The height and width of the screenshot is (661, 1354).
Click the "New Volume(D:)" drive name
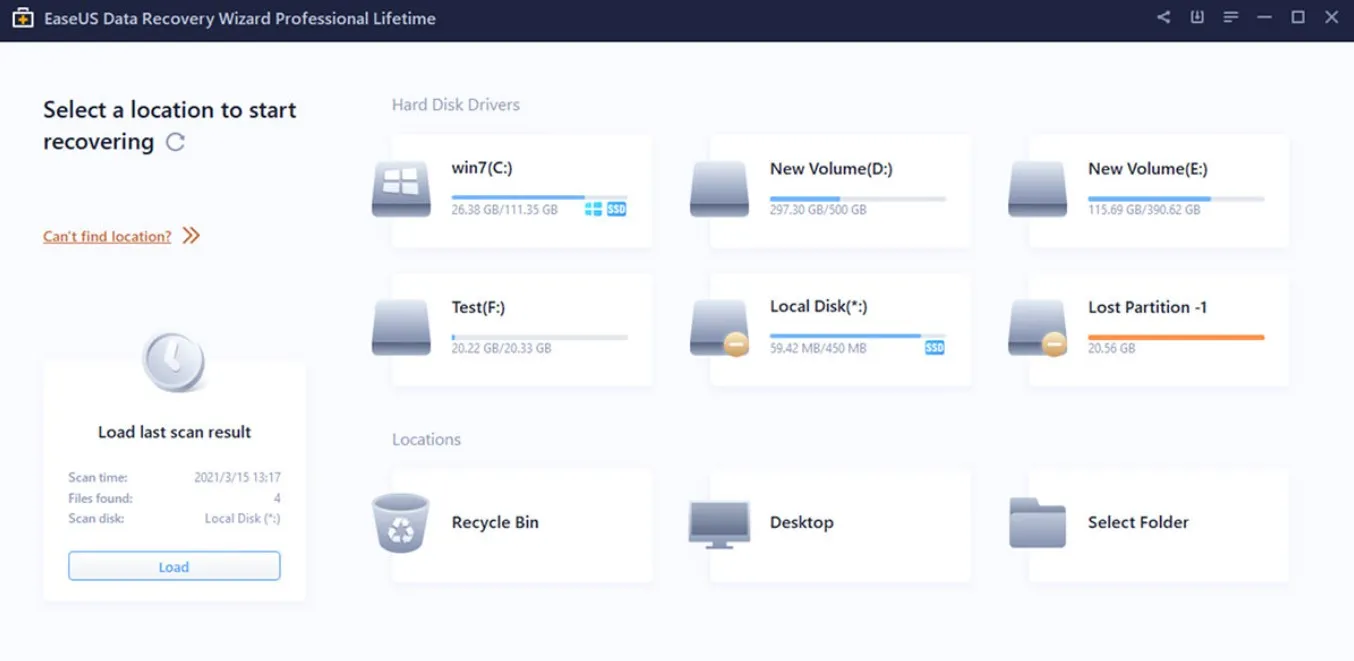coord(831,168)
